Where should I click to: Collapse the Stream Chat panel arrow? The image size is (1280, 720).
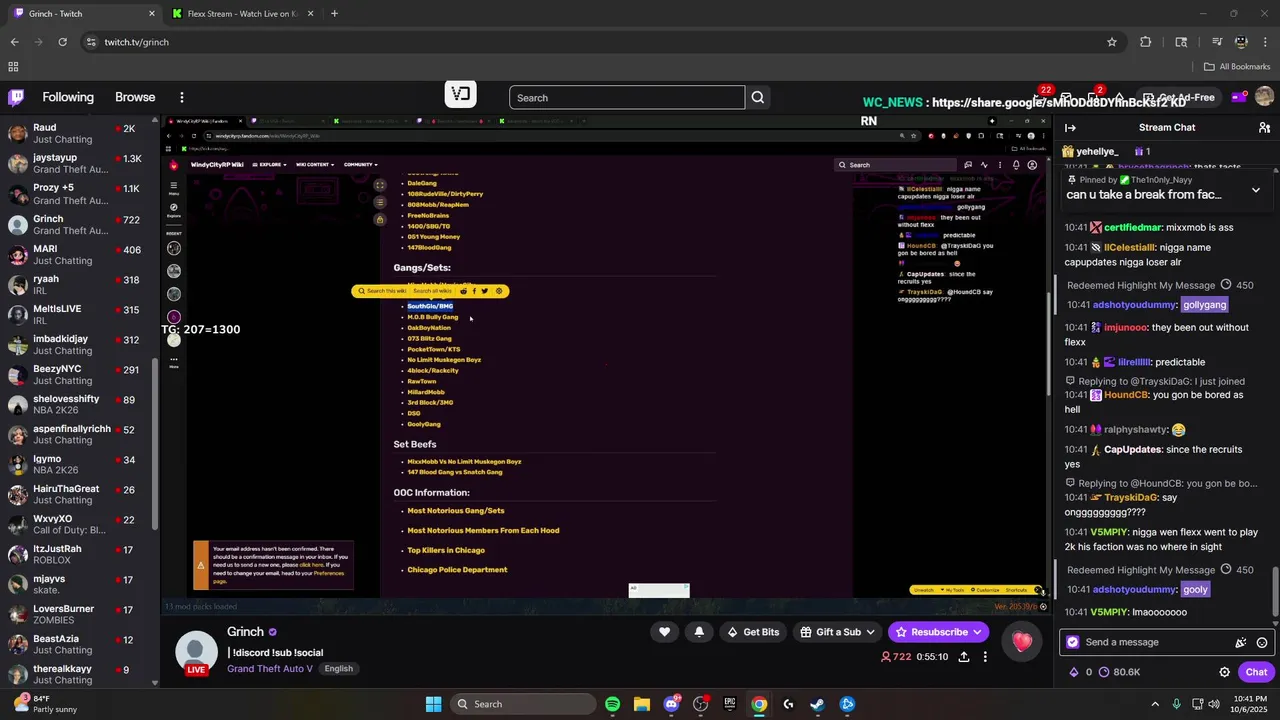point(1070,128)
